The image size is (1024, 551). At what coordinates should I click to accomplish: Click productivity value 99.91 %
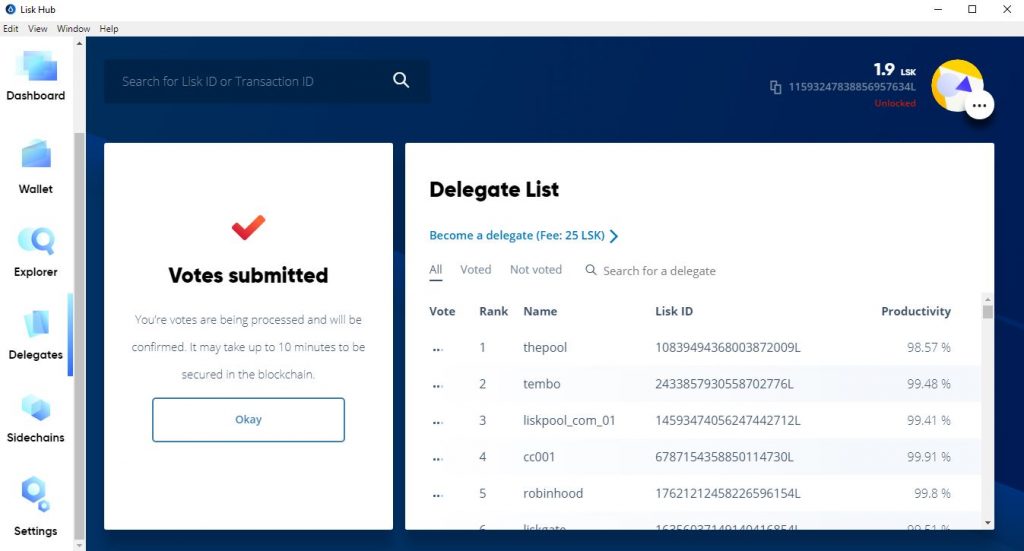click(x=928, y=457)
